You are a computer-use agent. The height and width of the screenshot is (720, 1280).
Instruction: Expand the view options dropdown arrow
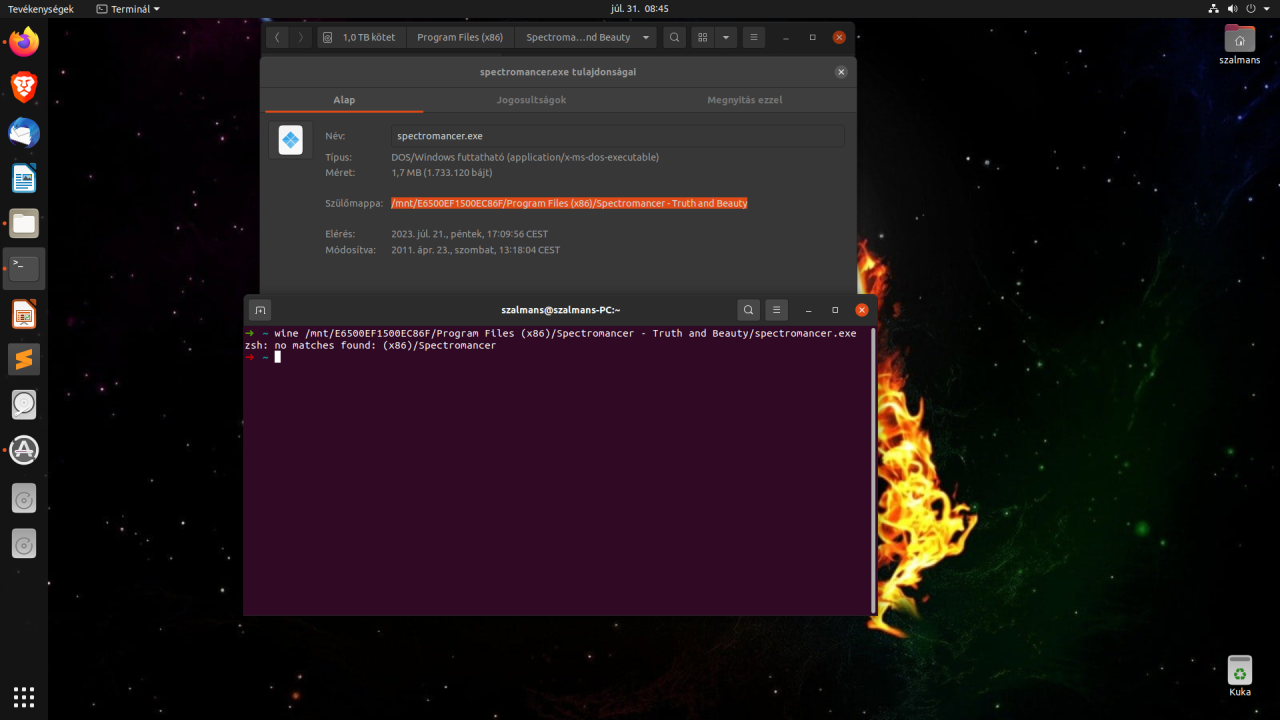tap(726, 37)
